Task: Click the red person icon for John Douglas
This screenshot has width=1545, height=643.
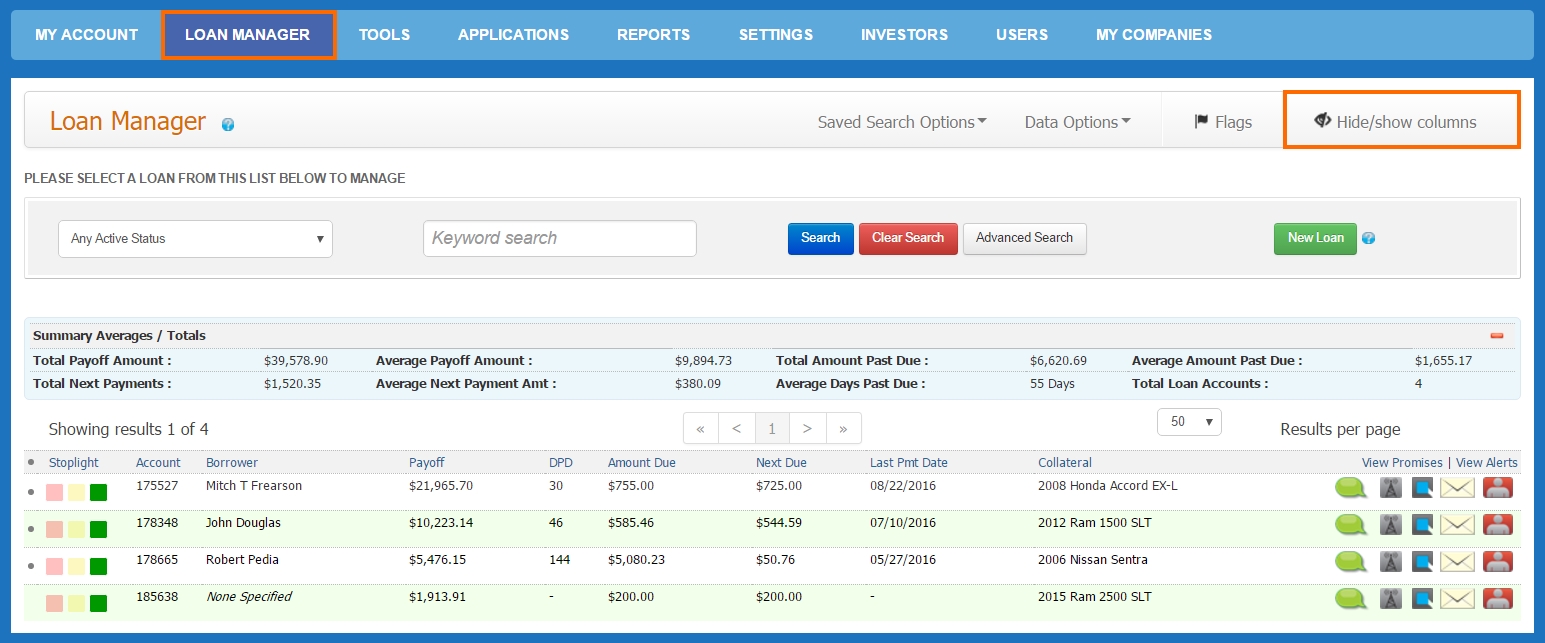Action: click(x=1497, y=524)
